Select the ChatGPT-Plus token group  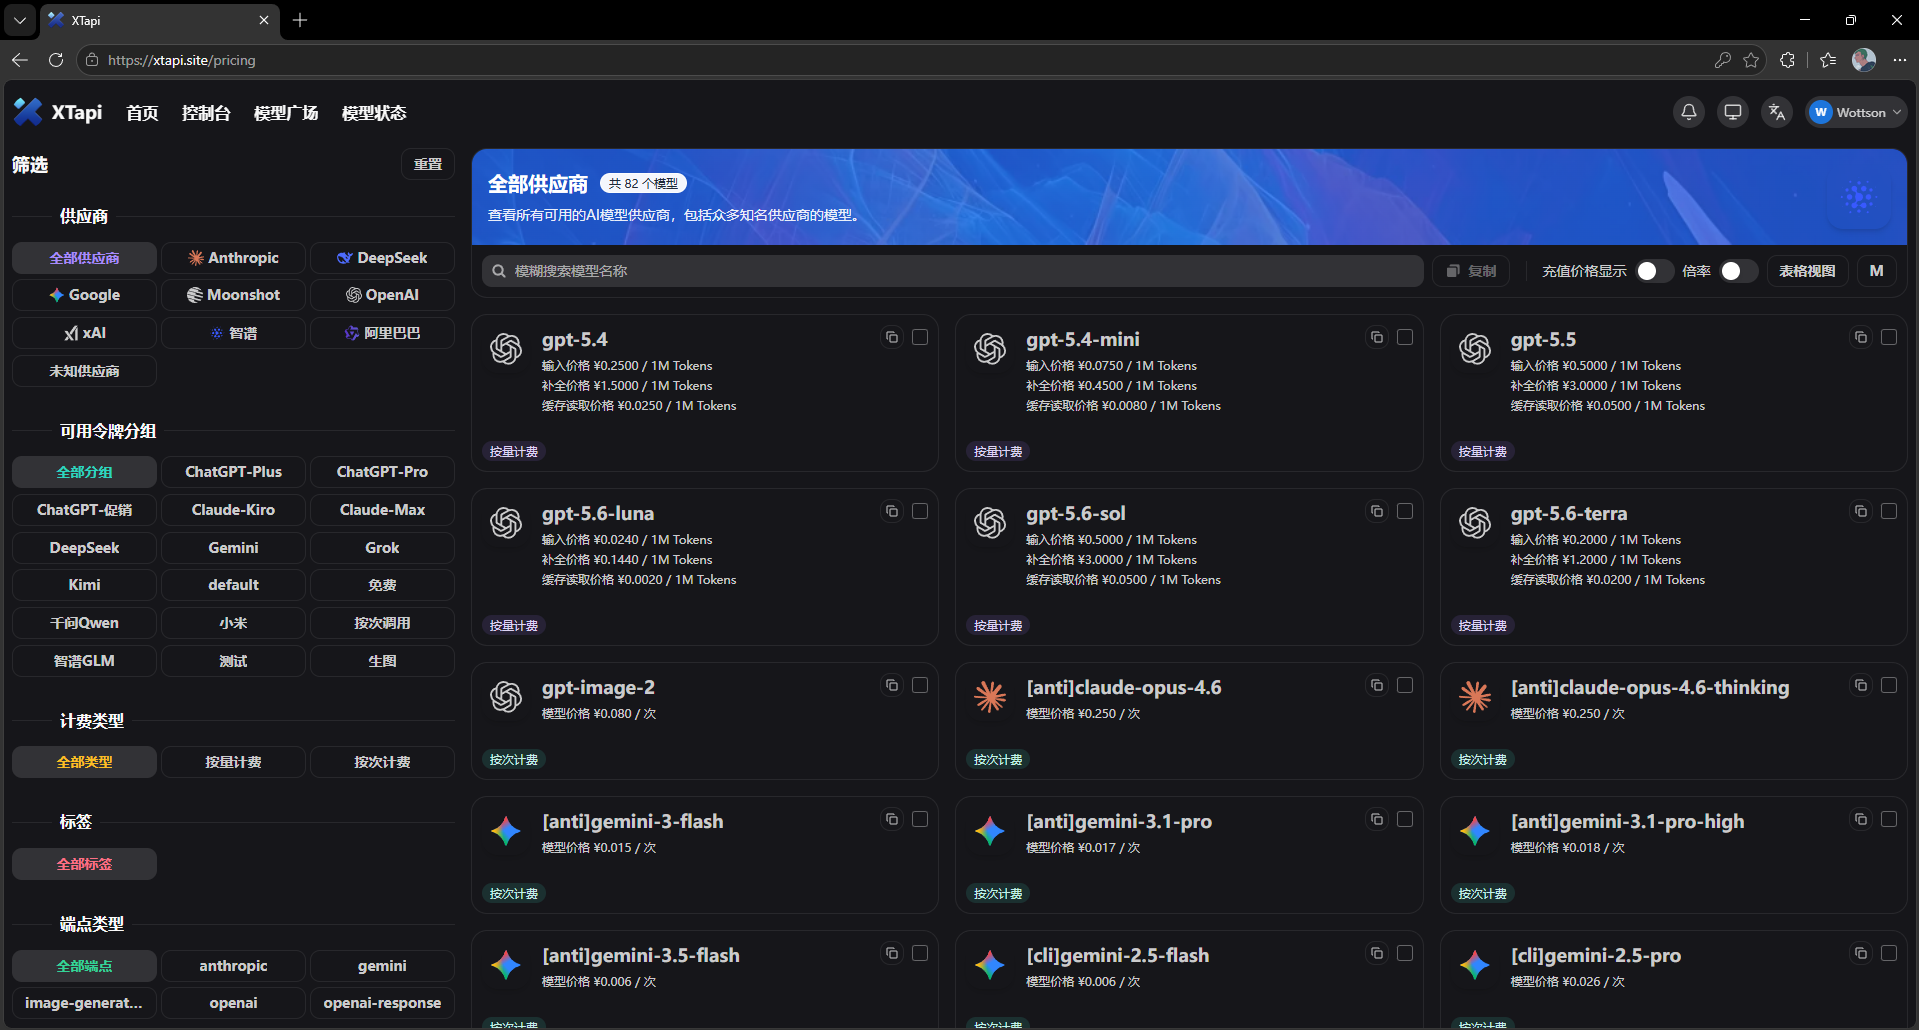click(x=233, y=472)
